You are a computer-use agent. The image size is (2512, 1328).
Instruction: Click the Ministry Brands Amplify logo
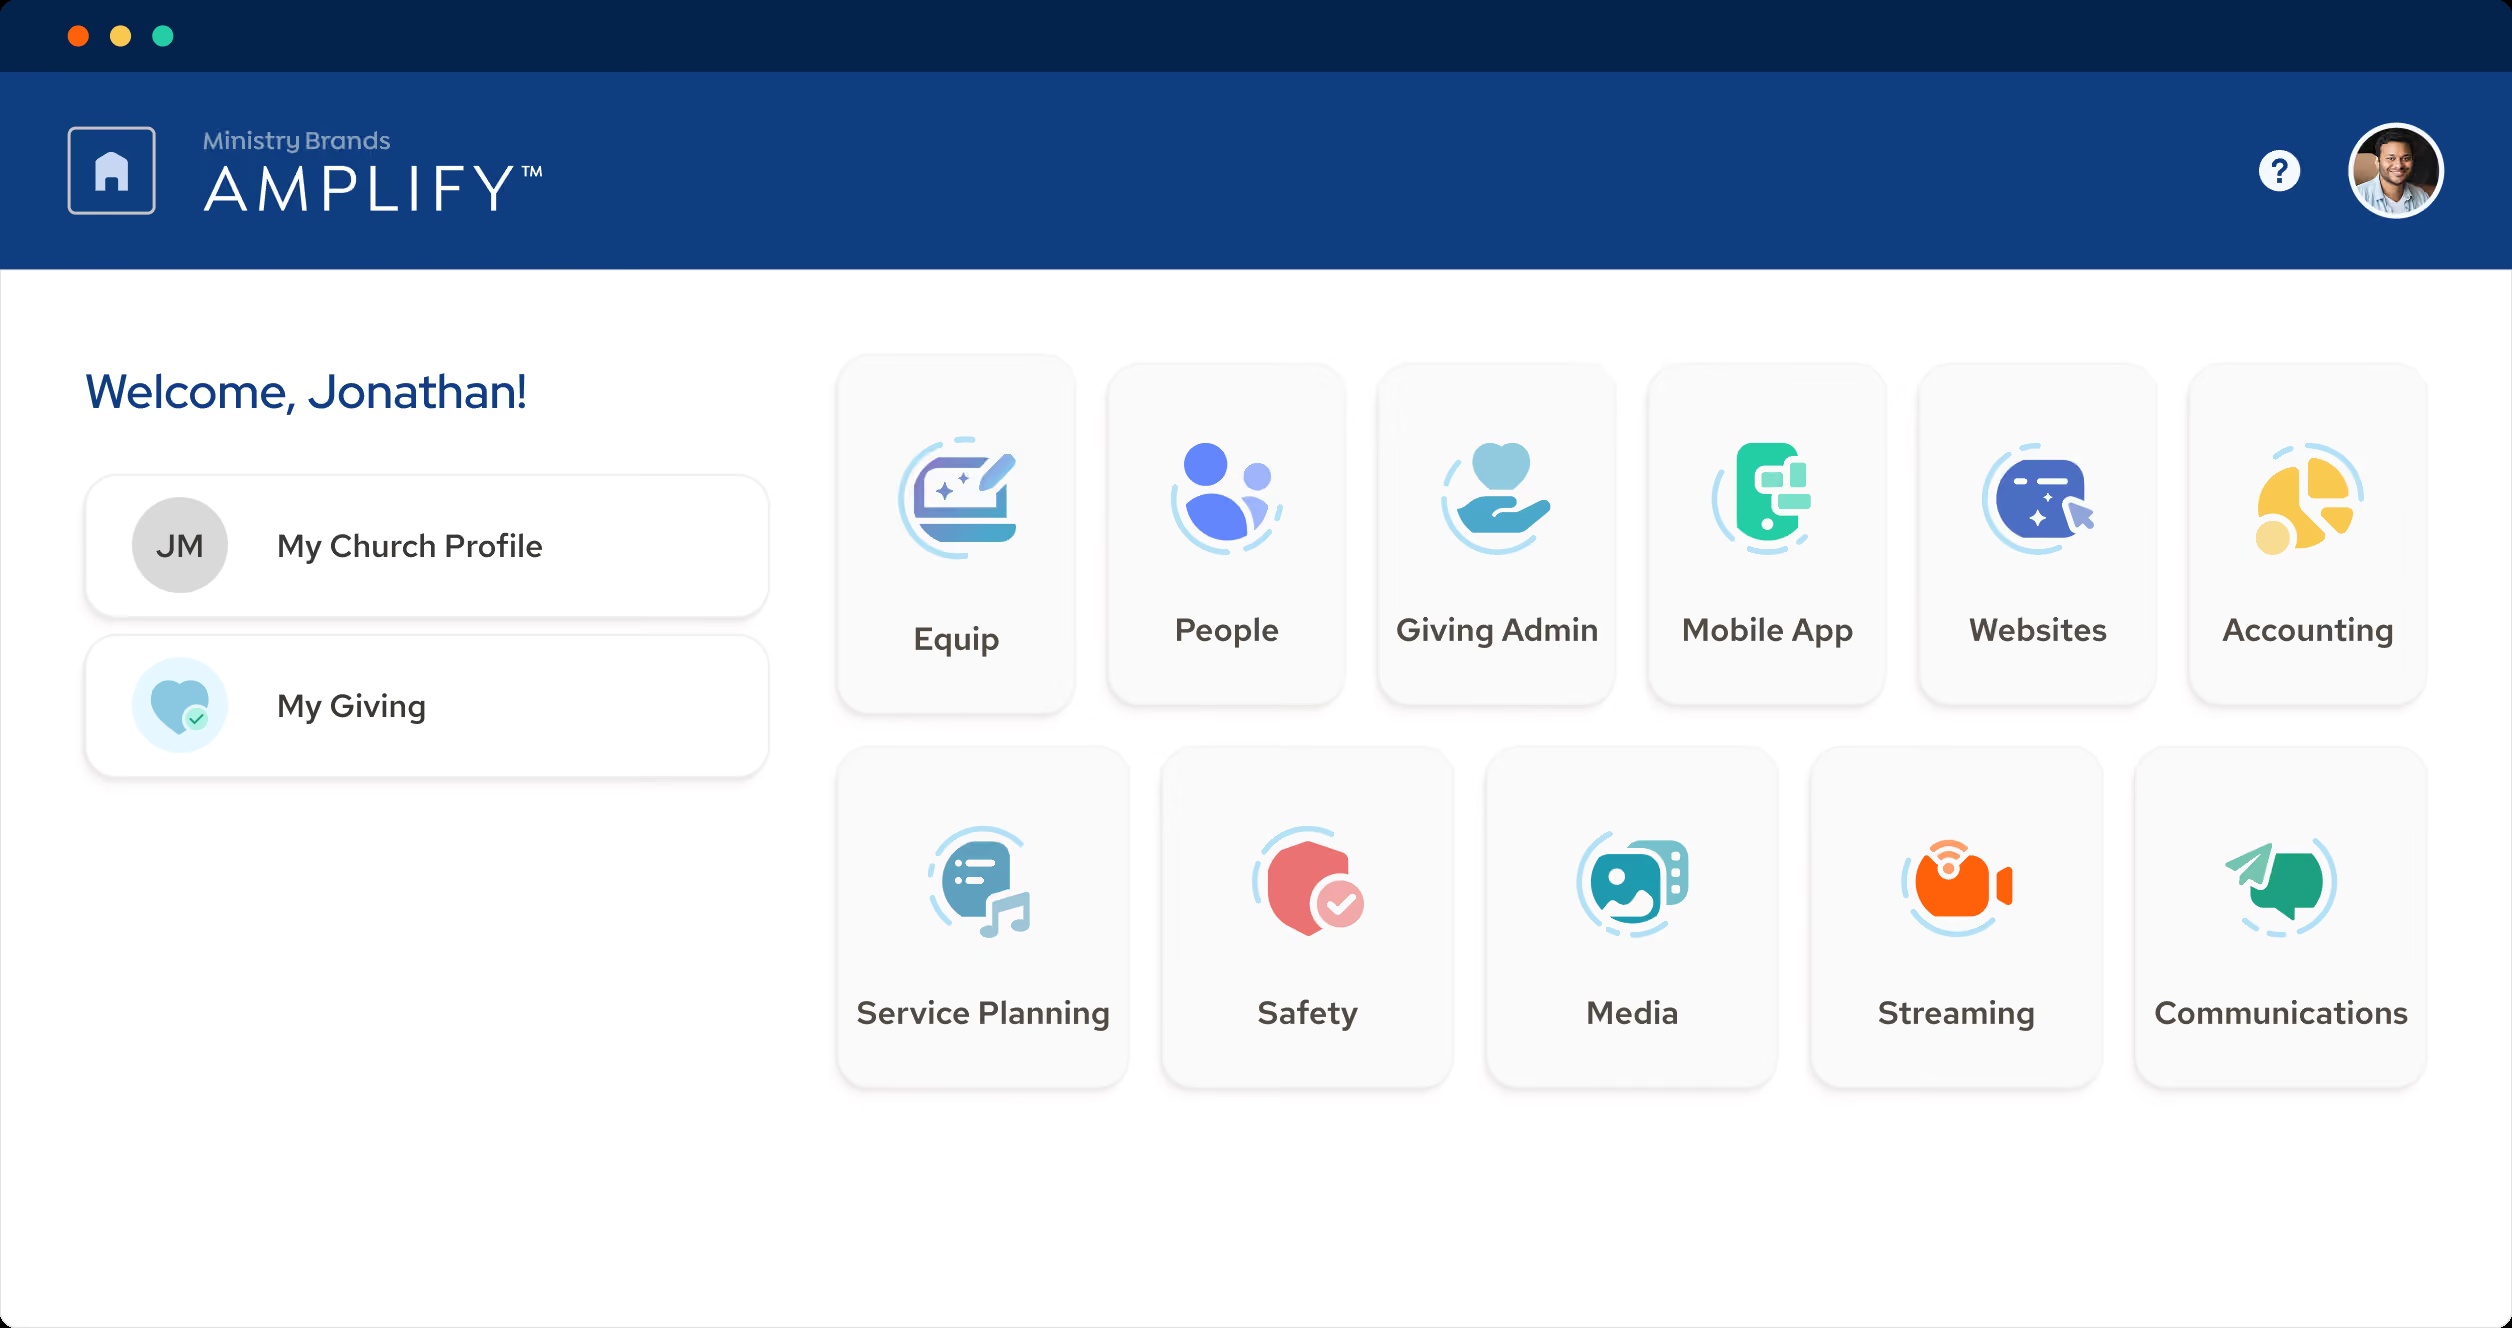tap(373, 171)
